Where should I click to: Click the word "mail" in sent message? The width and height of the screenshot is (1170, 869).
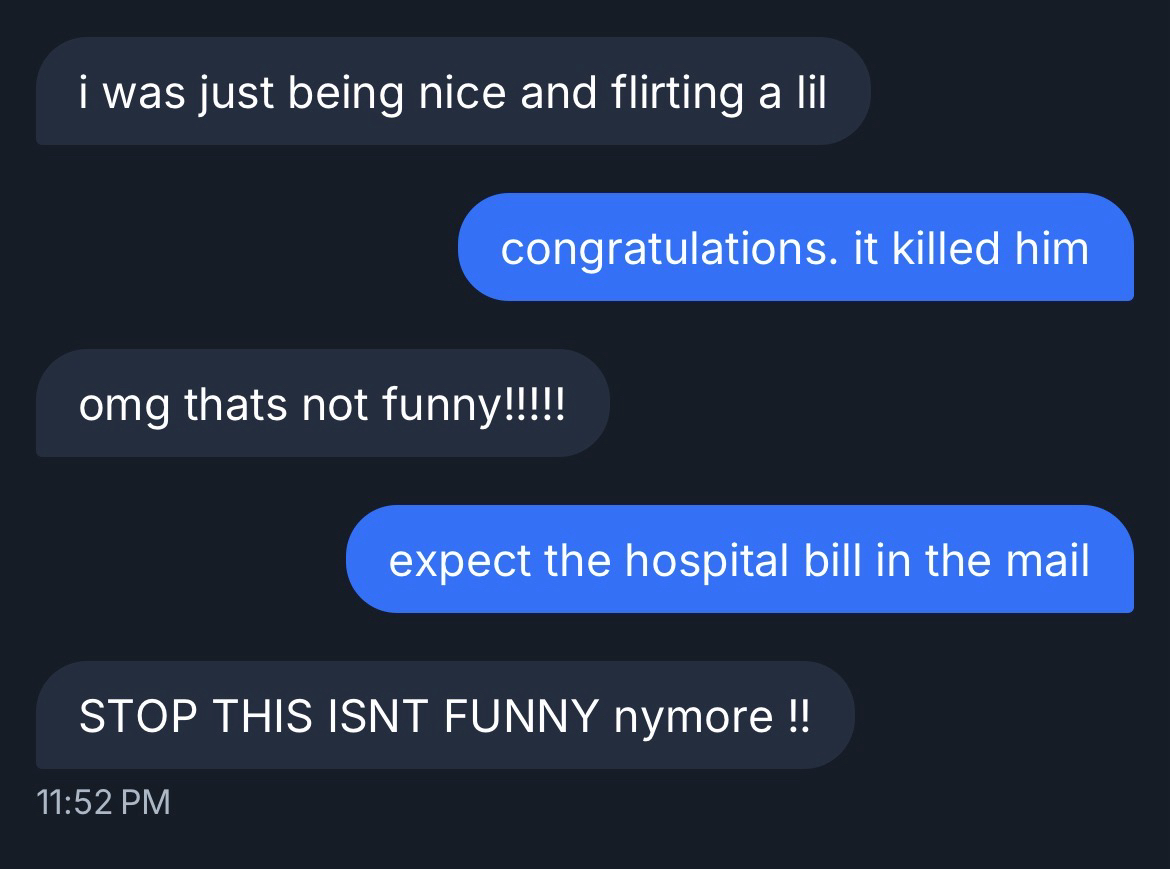point(1047,560)
